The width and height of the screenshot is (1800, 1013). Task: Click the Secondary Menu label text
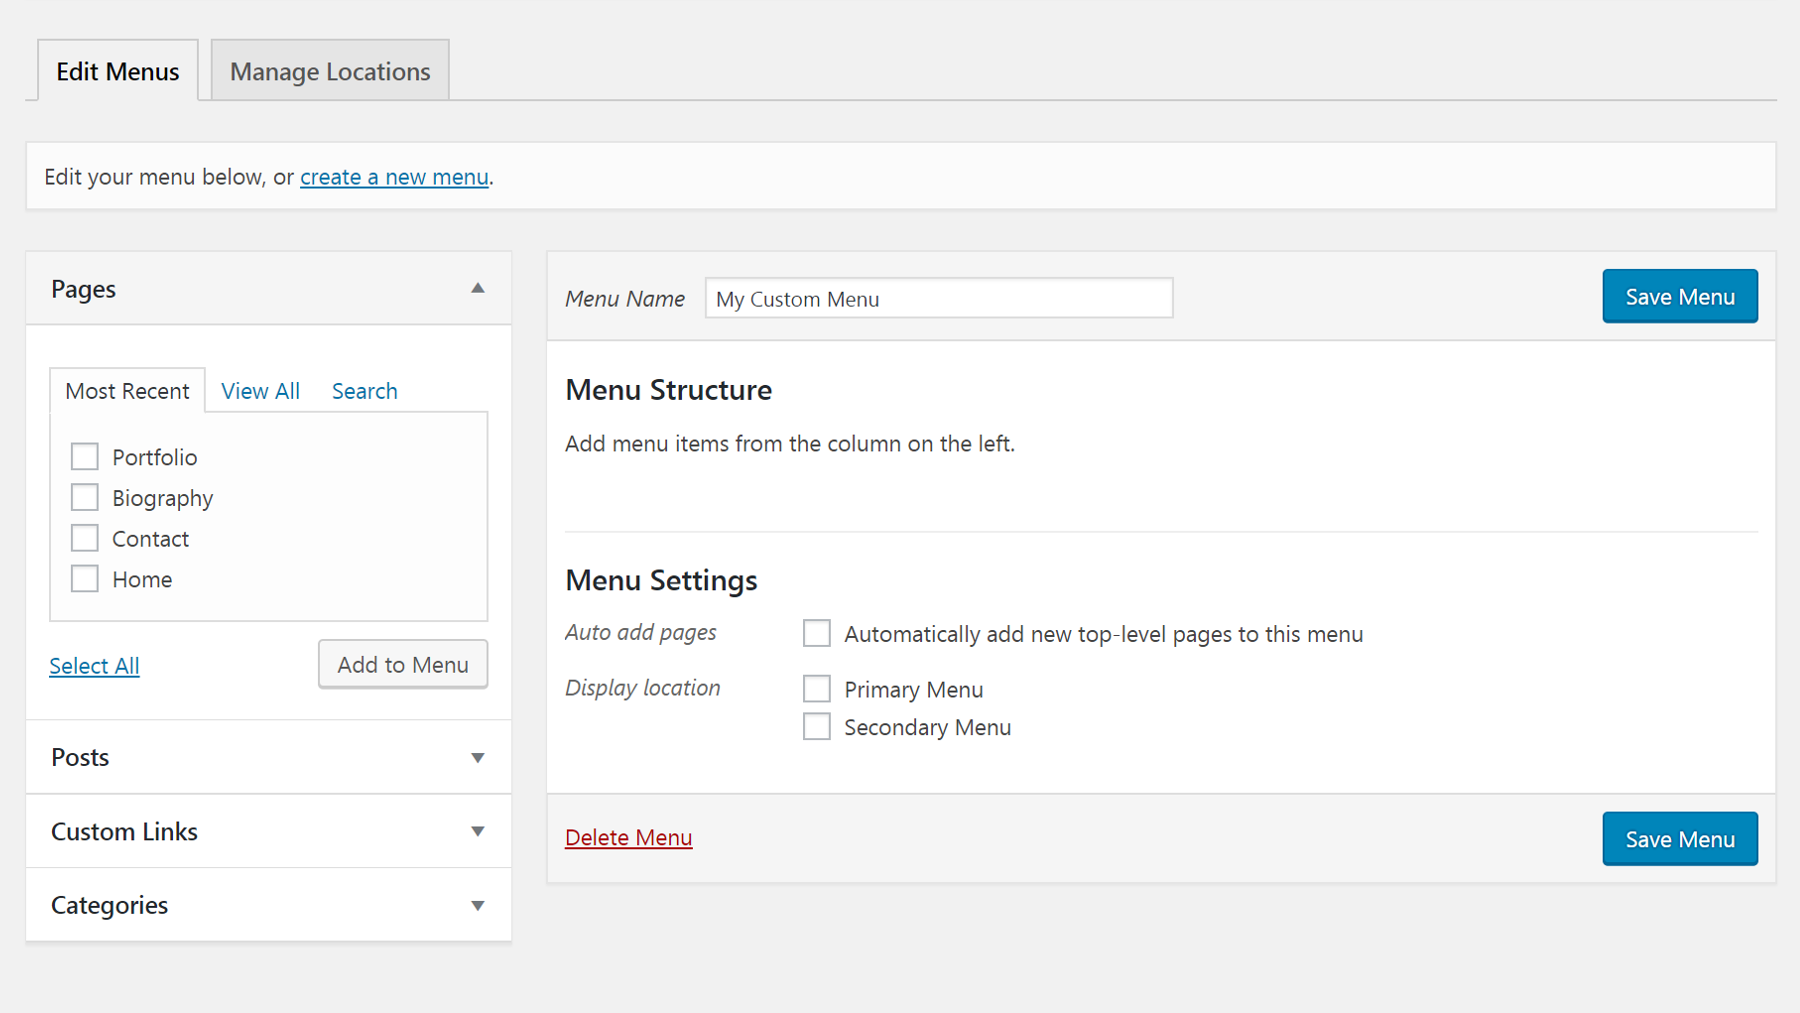point(928,727)
